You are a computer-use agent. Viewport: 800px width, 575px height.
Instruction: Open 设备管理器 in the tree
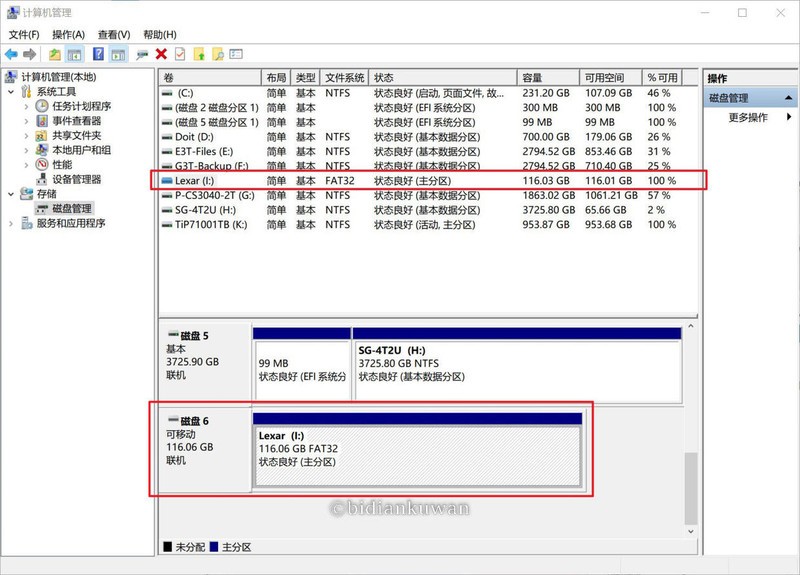[77, 179]
